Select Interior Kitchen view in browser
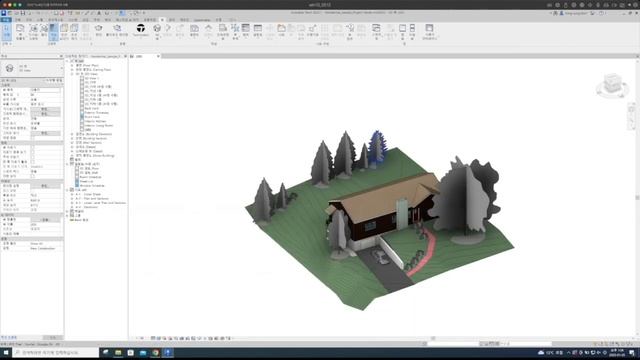Image resolution: width=640 pixels, height=360 pixels. [x=95, y=121]
